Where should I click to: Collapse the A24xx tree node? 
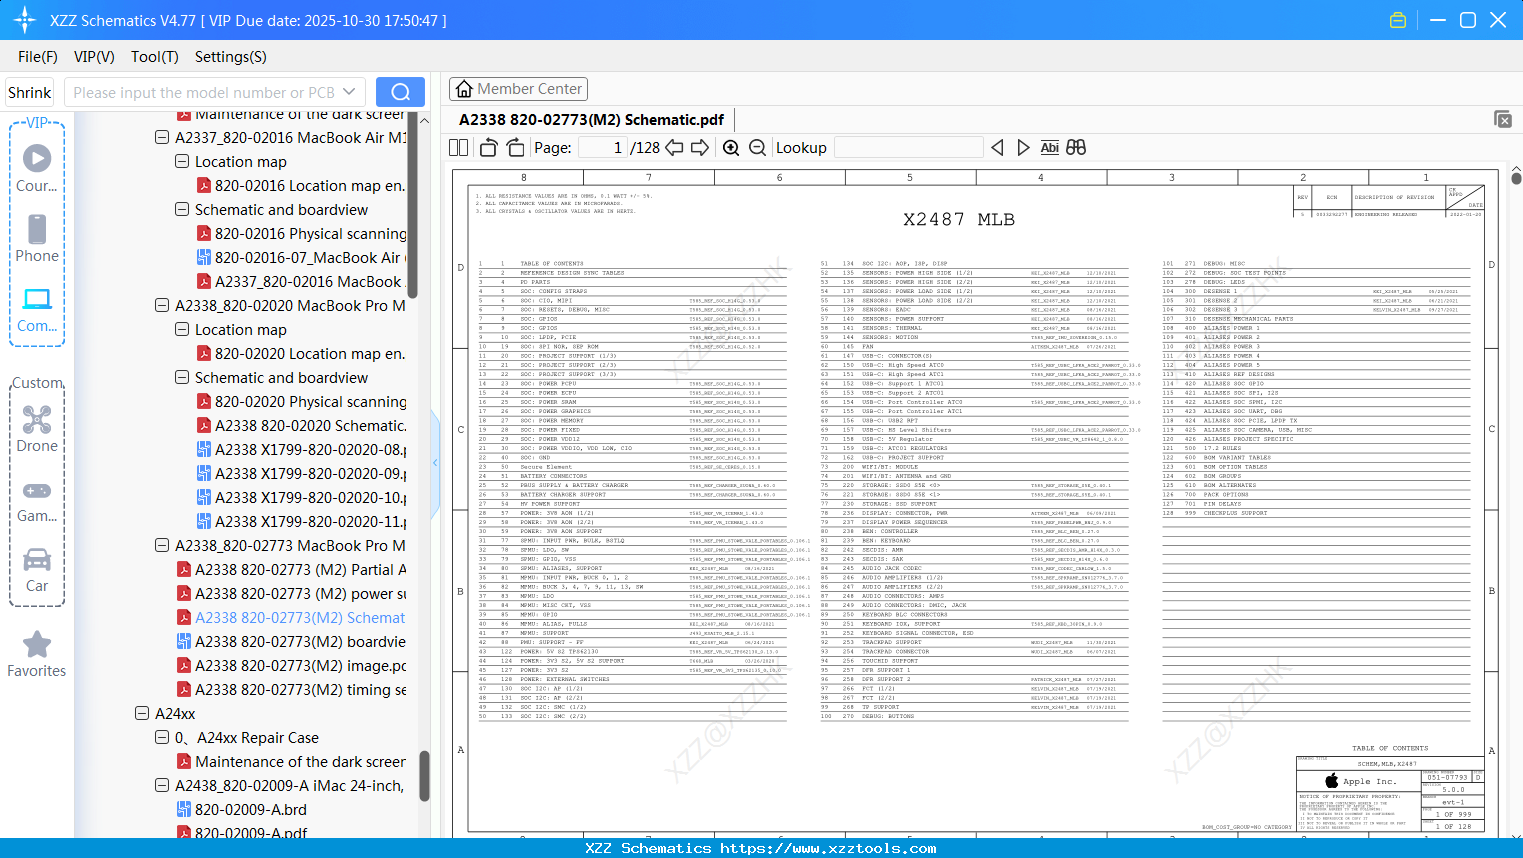tap(142, 713)
